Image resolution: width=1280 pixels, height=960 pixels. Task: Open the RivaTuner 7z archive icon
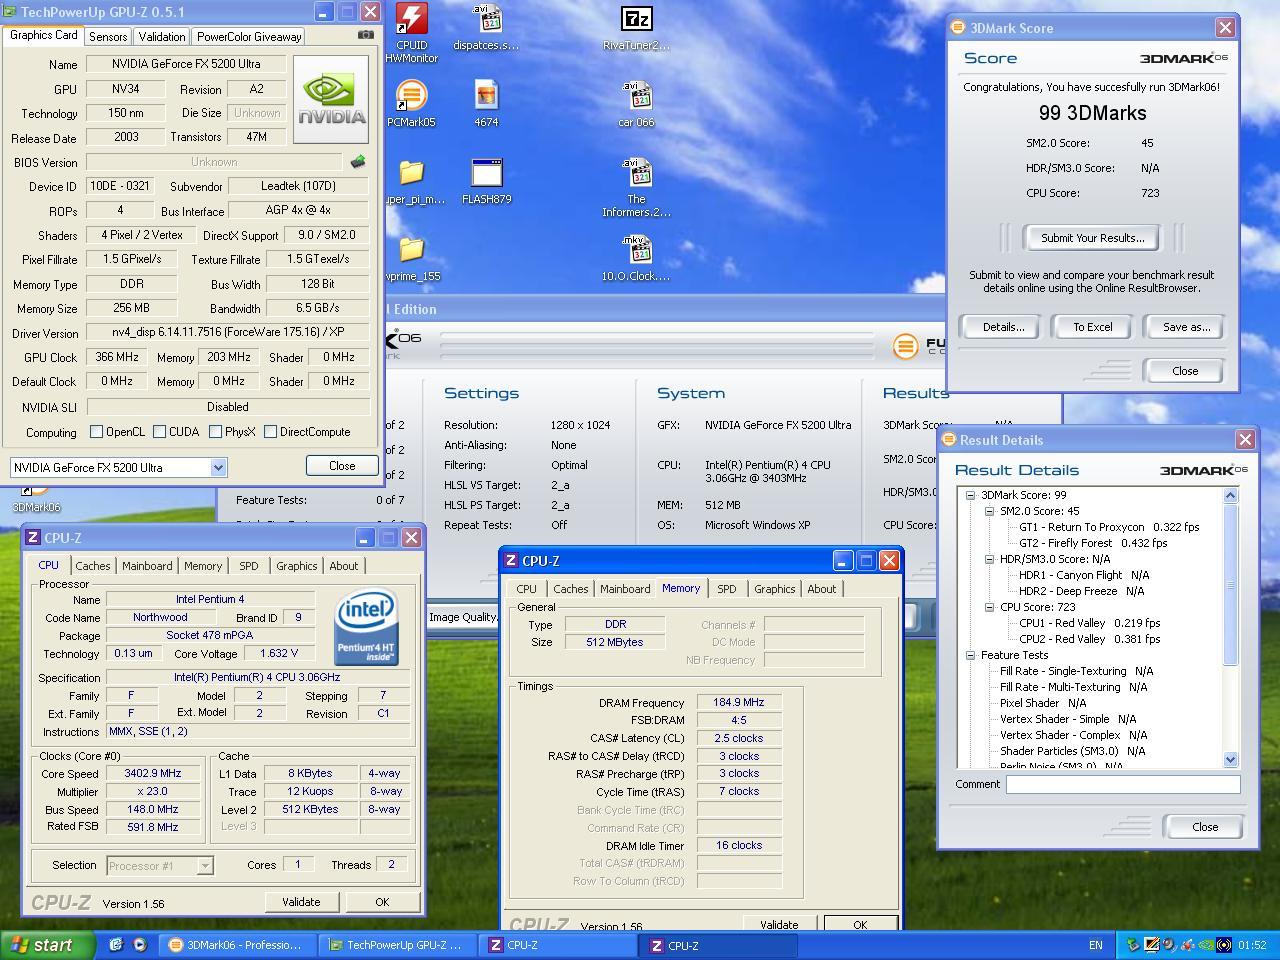636,20
